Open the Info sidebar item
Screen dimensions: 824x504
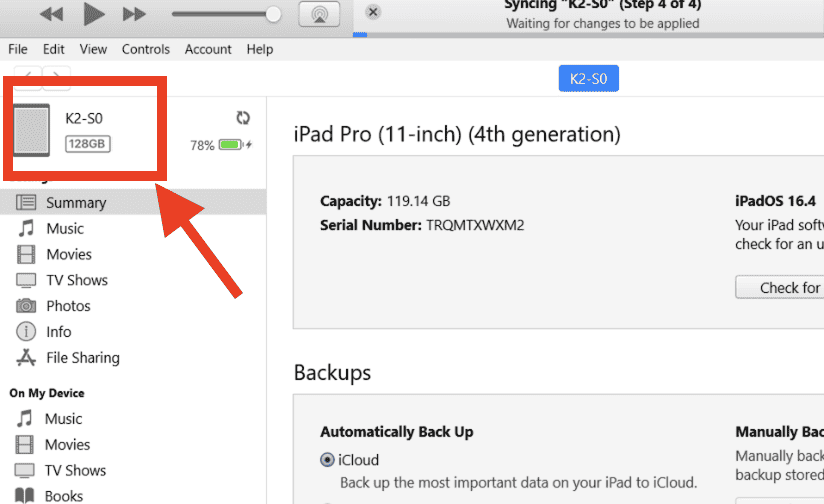[58, 332]
